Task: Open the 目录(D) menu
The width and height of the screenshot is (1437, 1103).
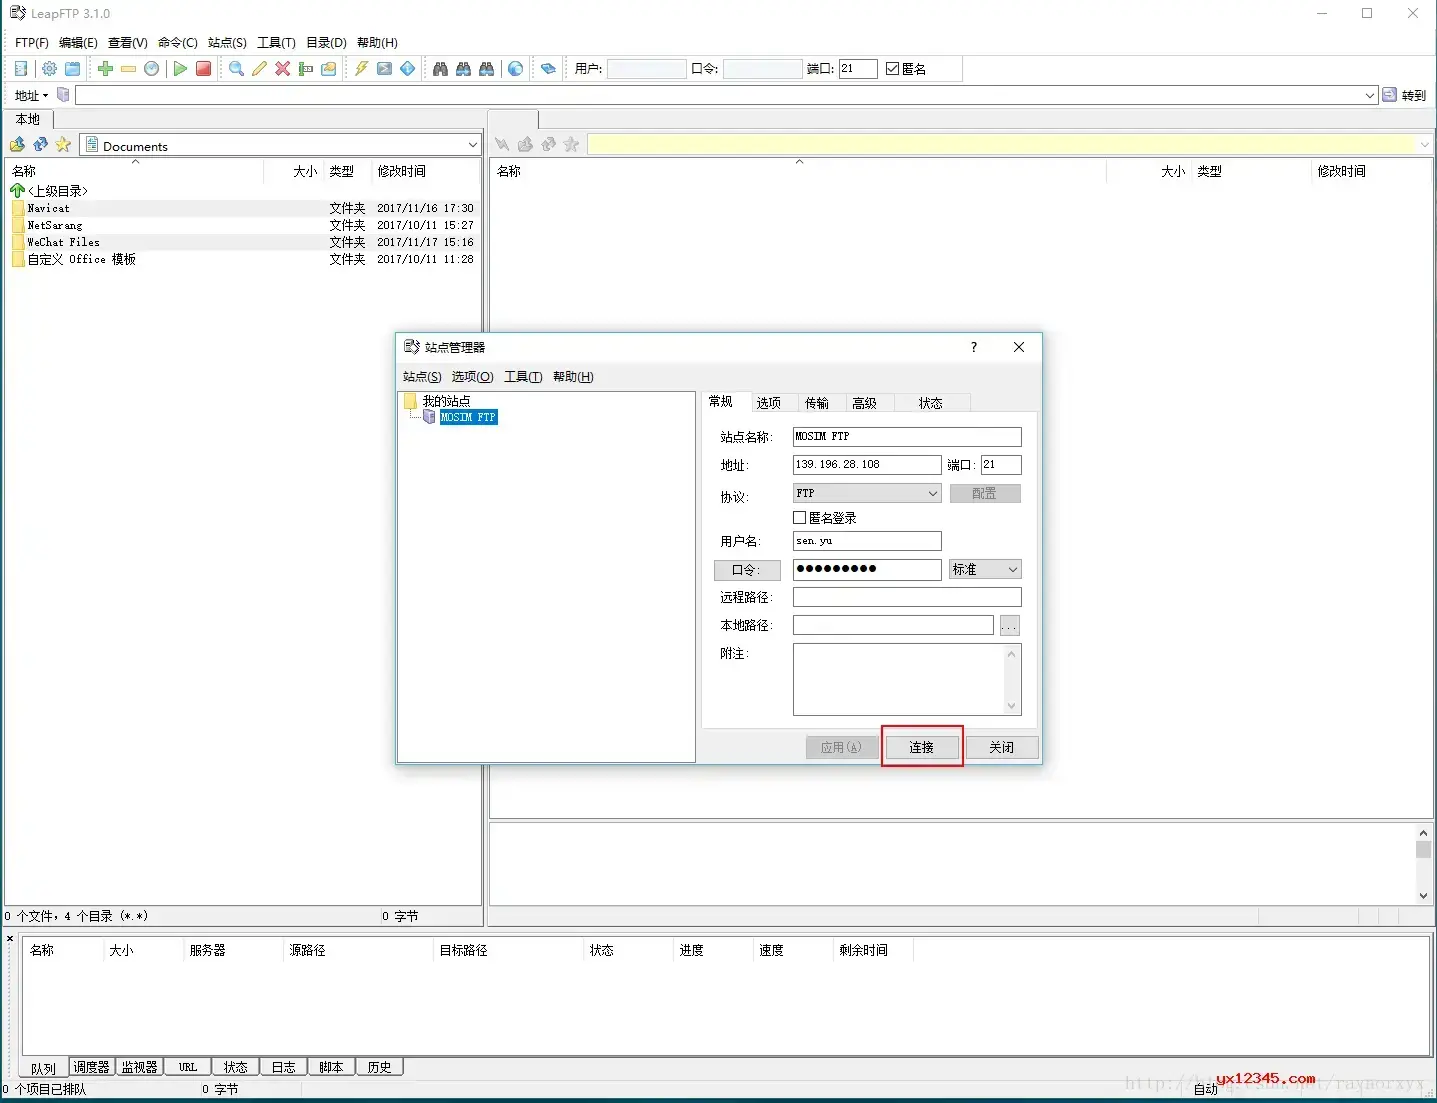Action: point(326,43)
